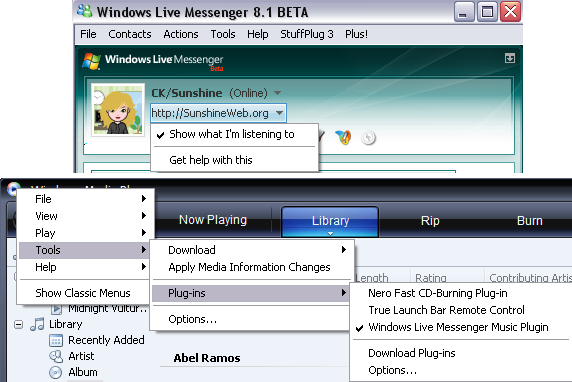Expand Help submenu in Media Player menu

click(84, 267)
